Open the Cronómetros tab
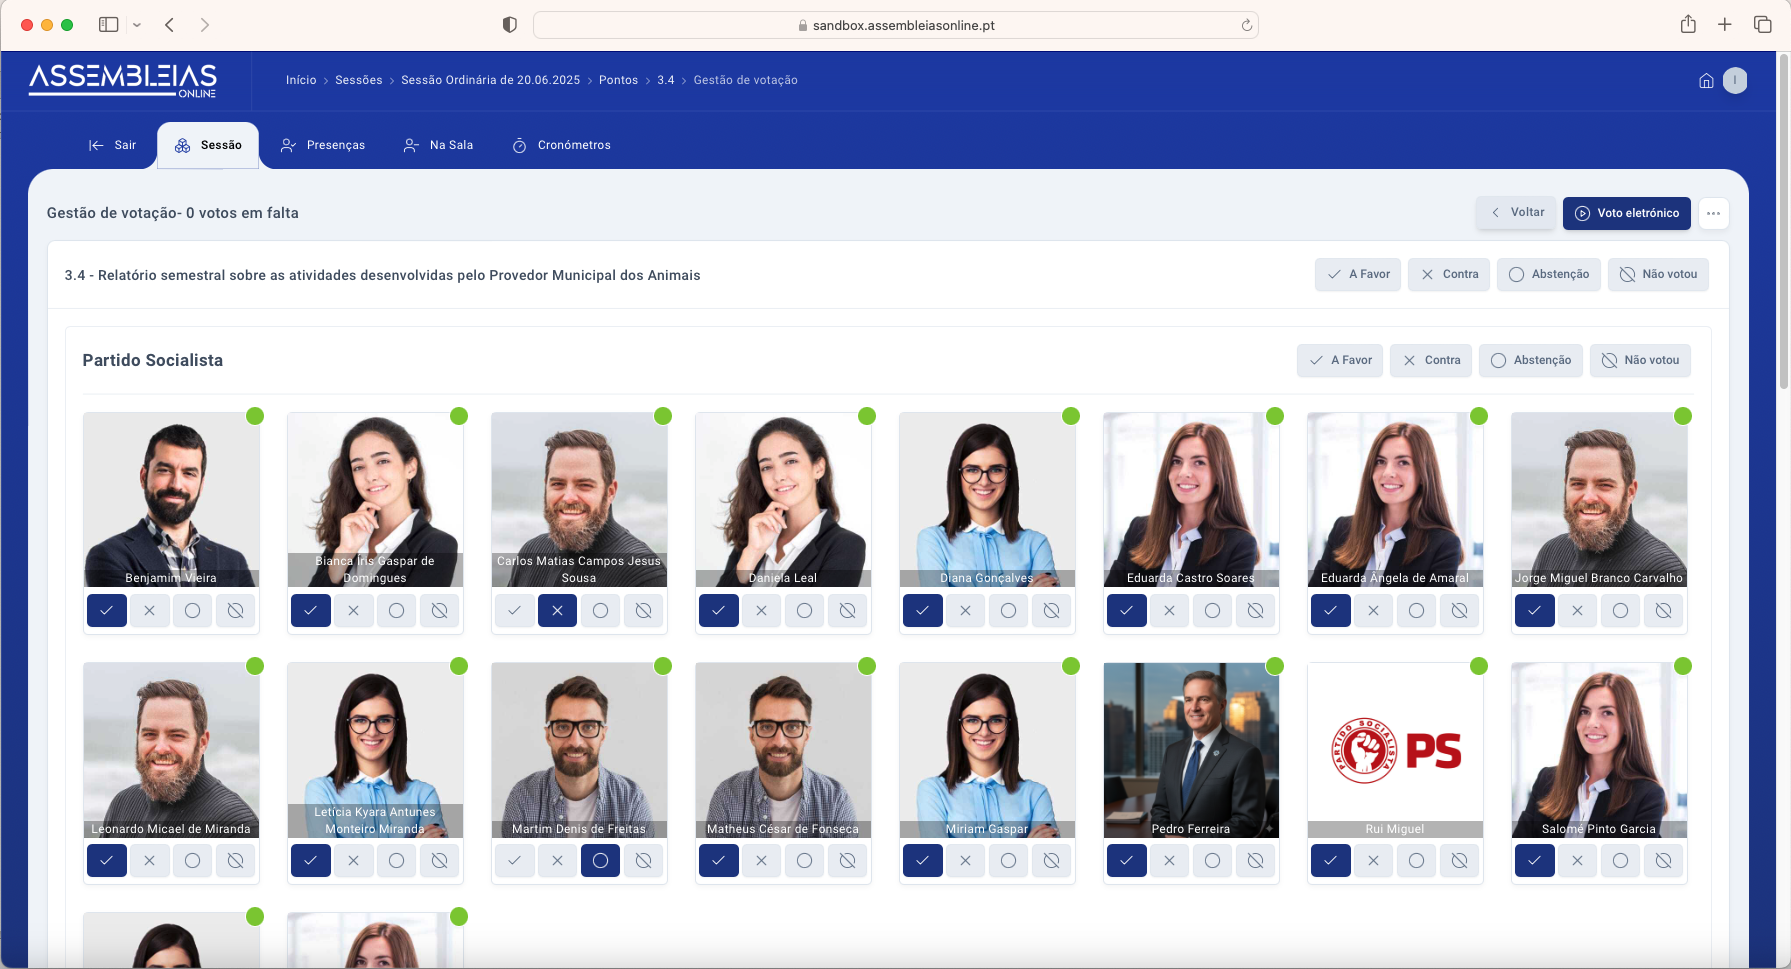 (x=561, y=145)
